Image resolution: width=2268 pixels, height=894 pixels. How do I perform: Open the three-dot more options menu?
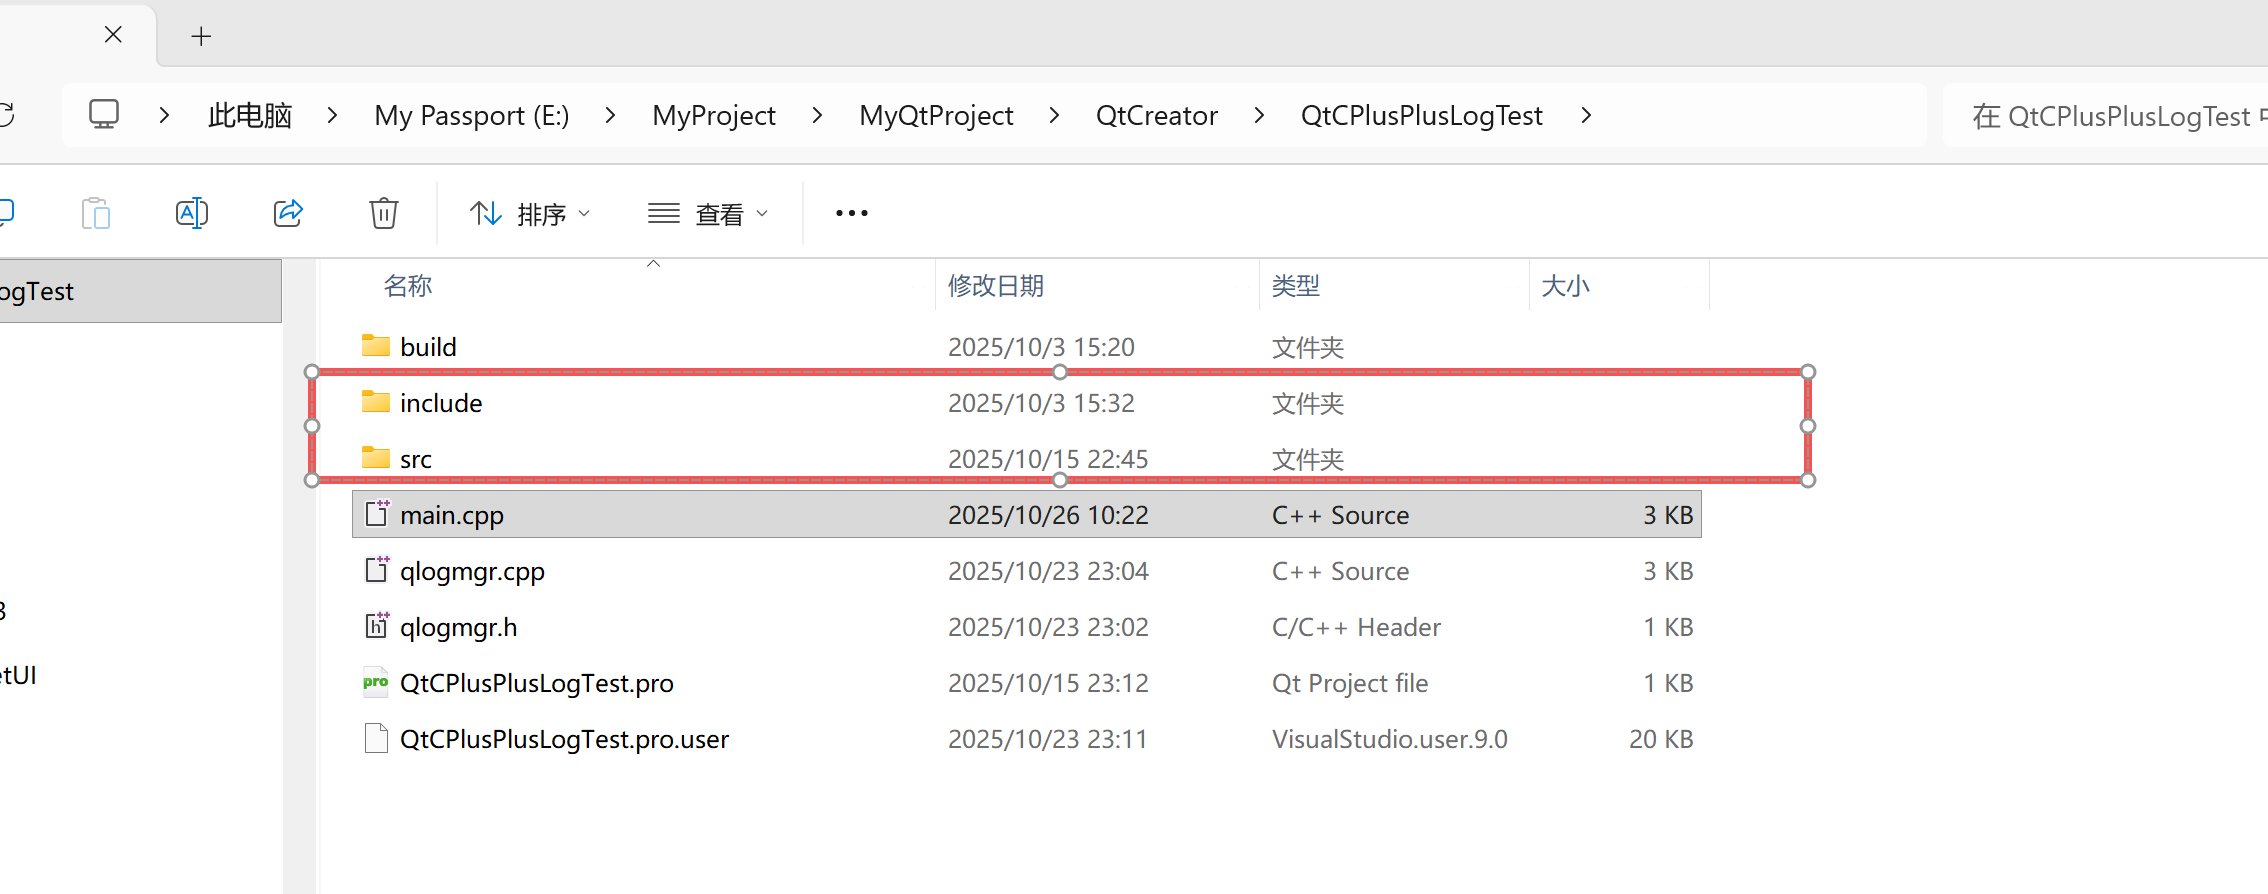[852, 213]
